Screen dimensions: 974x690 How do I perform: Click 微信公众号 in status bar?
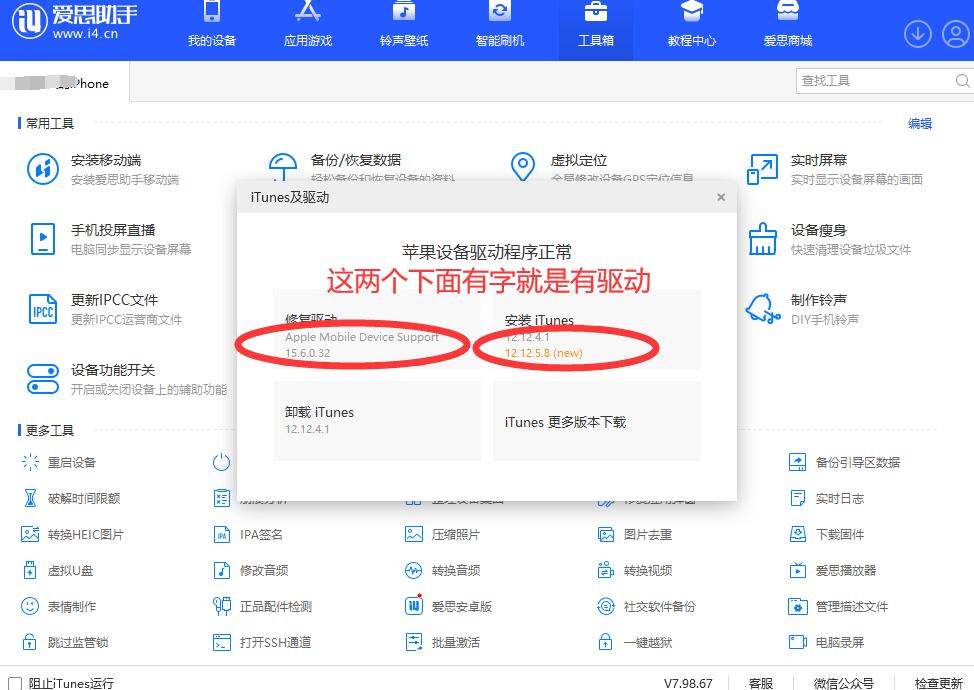click(x=844, y=683)
